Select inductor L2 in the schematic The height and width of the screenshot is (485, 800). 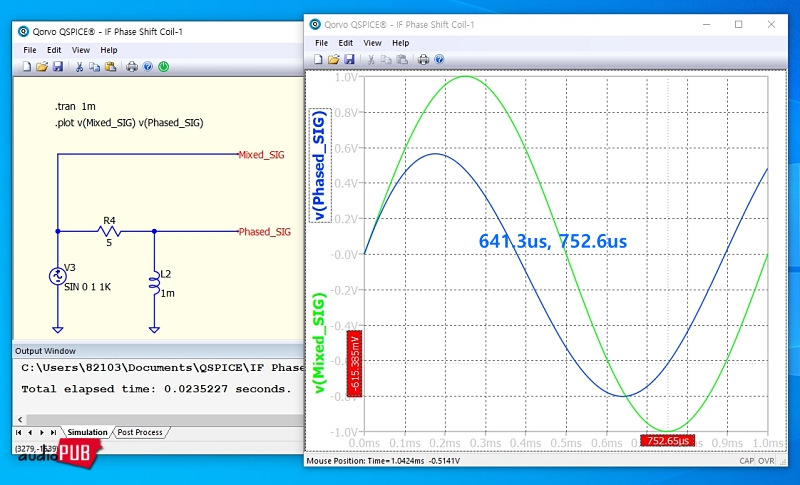154,285
